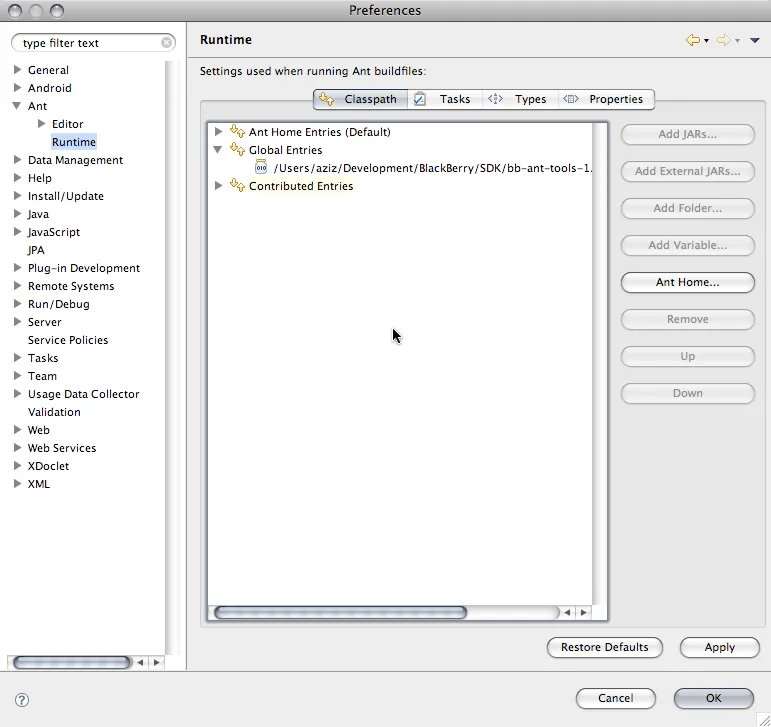771x727 pixels.
Task: Collapse the Global Entries node
Action: [x=218, y=149]
